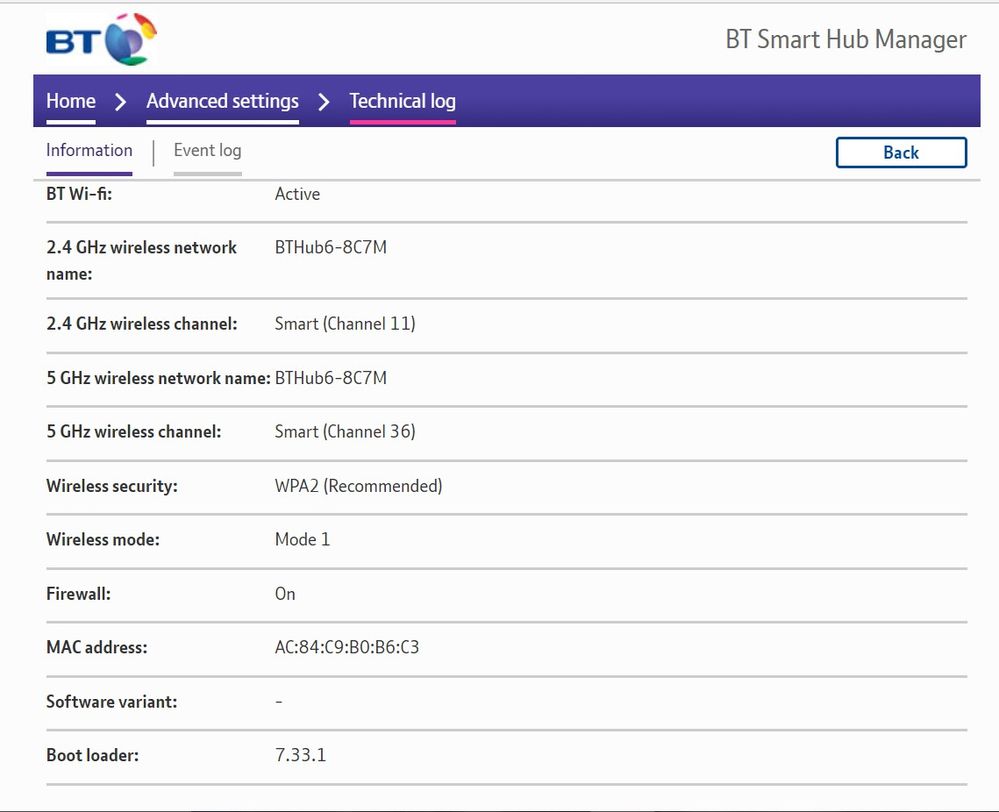Click the BT Smart Hub Manager title
This screenshot has height=812, width=999.
pyautogui.click(x=845, y=40)
